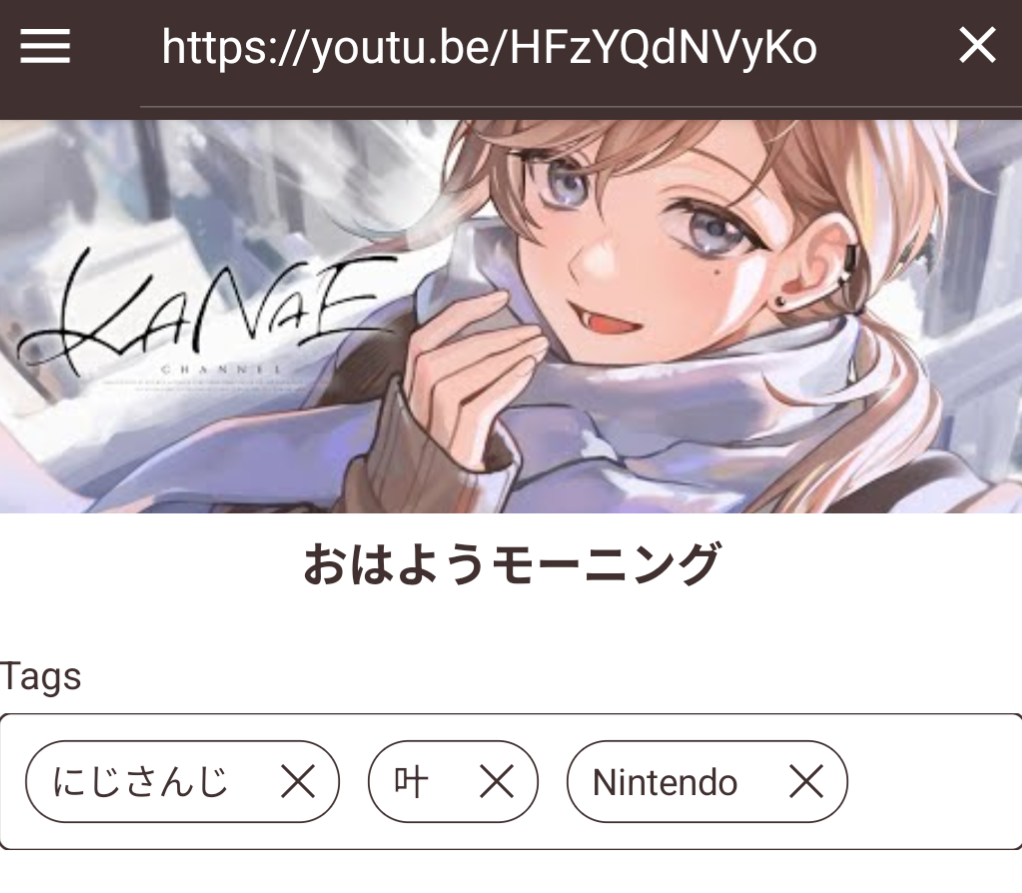Click empty space in the Tags box

coord(932,782)
